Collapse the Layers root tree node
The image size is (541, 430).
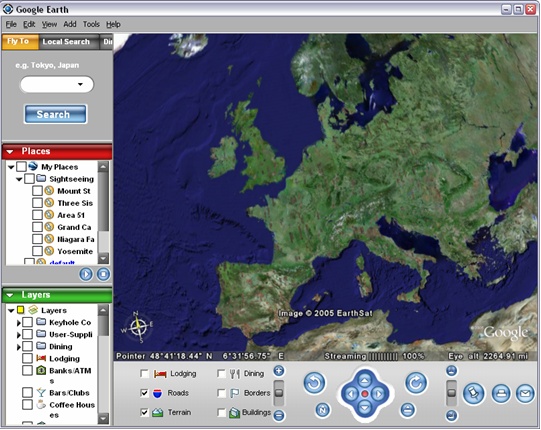pos(11,311)
